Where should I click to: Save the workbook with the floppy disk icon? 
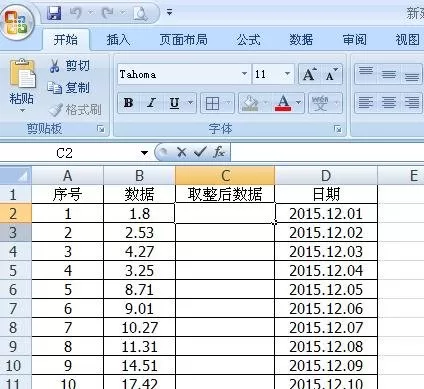[x=54, y=13]
